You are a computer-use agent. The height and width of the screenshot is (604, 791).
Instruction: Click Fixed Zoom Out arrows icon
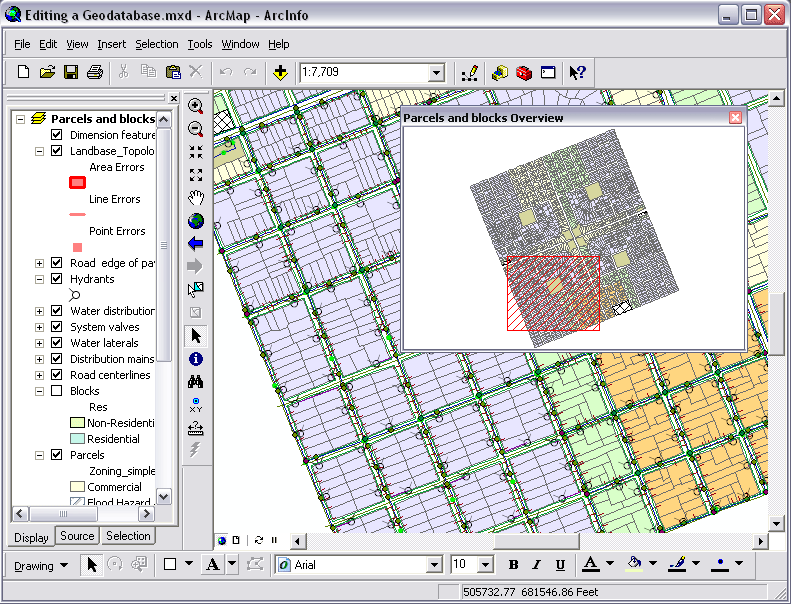coord(196,175)
